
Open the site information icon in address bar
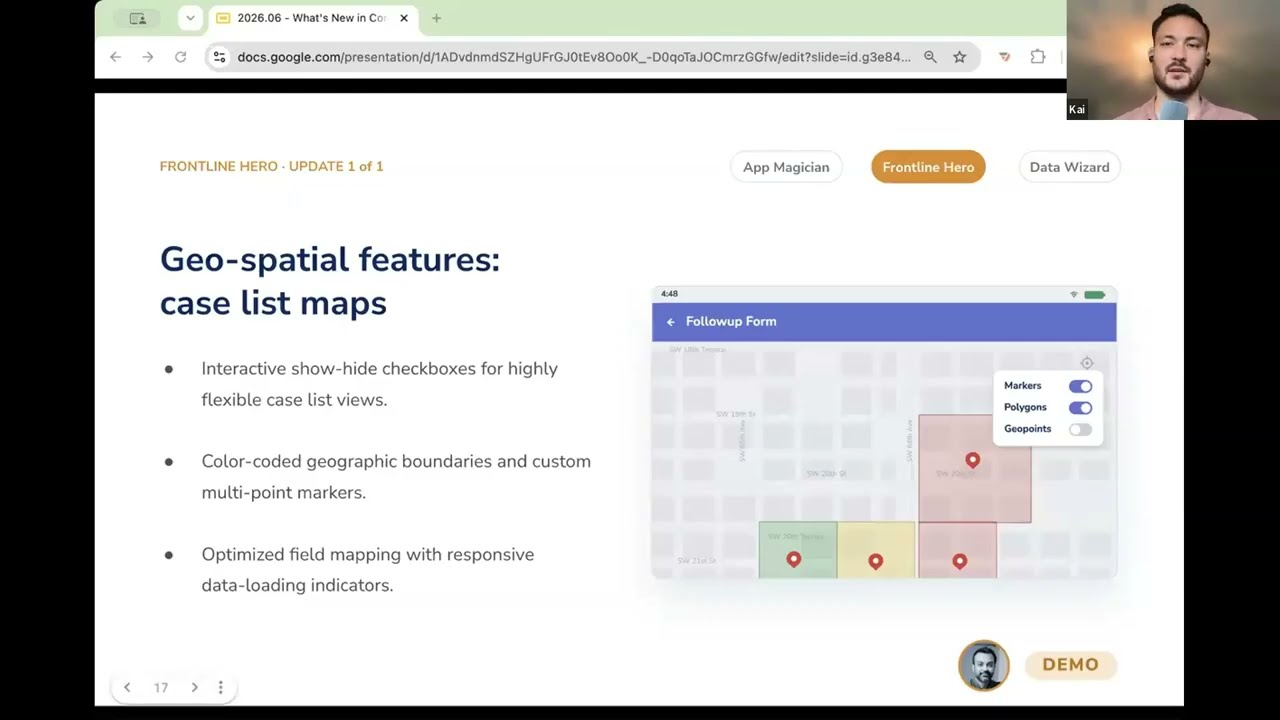[x=220, y=57]
